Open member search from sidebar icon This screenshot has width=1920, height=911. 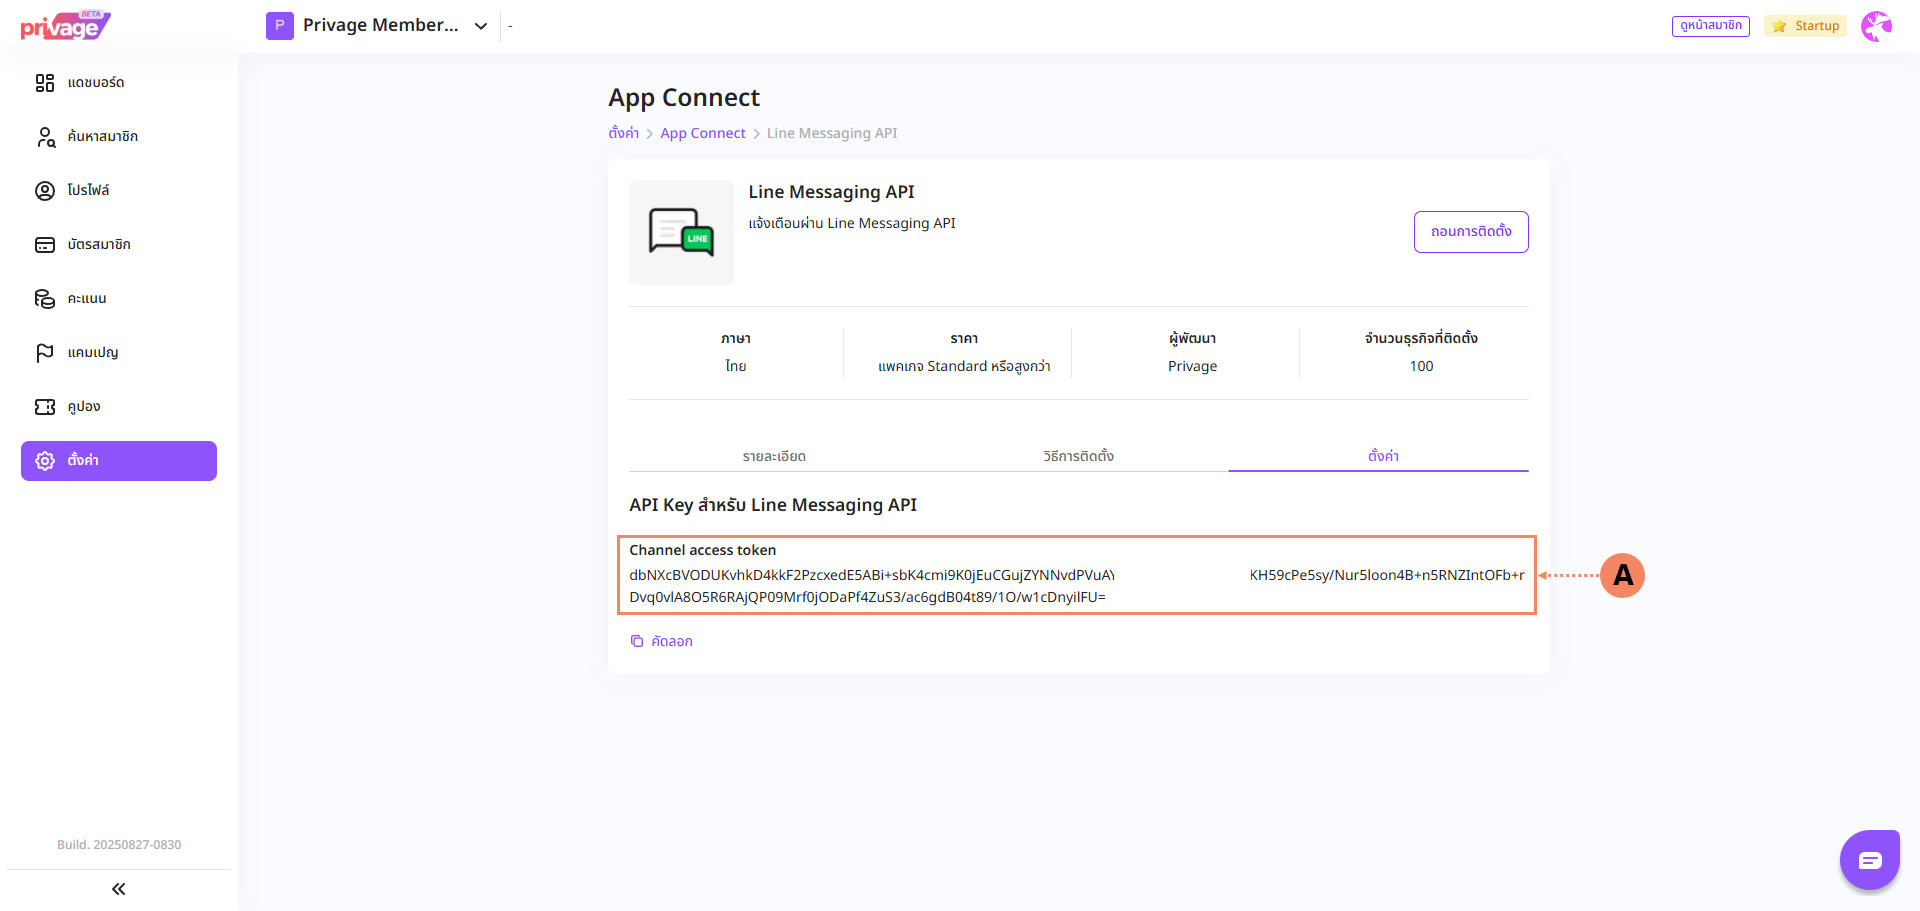(45, 137)
